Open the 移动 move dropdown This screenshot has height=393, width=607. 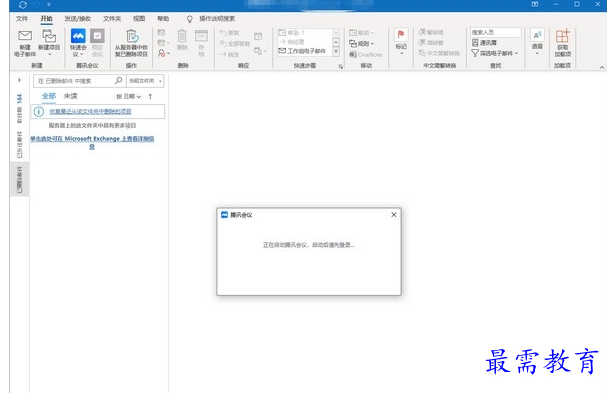(x=362, y=33)
